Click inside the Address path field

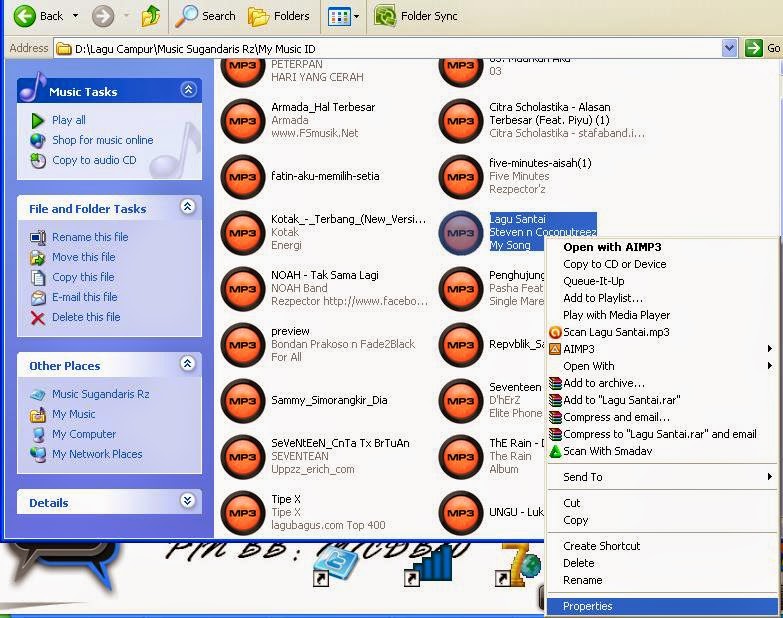(x=387, y=48)
